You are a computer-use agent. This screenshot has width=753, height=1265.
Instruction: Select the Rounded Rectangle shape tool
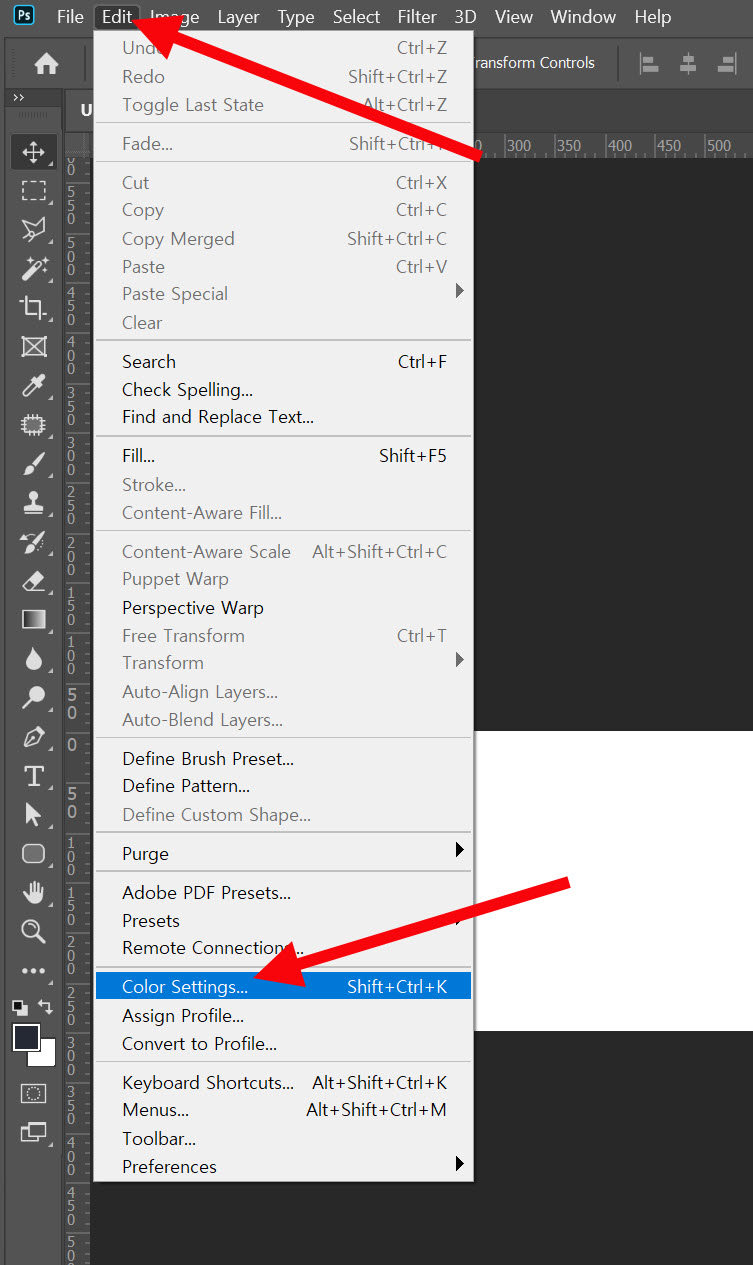point(34,854)
